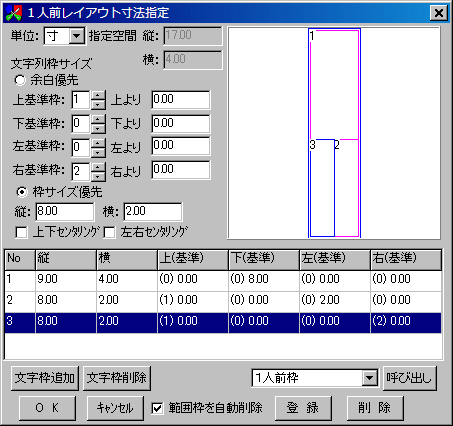The width and height of the screenshot is (453, 426).
Task: Click frame 3 in the layout preview
Action: point(322,188)
